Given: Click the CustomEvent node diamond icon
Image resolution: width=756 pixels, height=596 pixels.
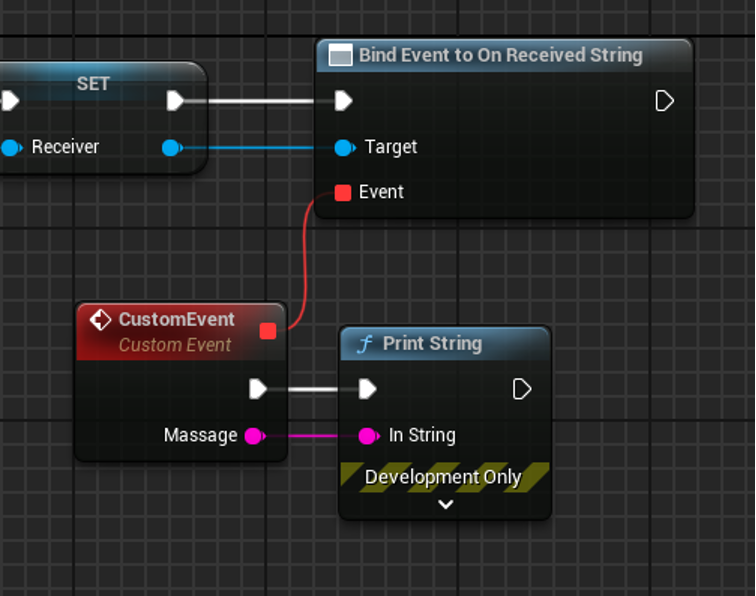Looking at the screenshot, I should (x=100, y=320).
